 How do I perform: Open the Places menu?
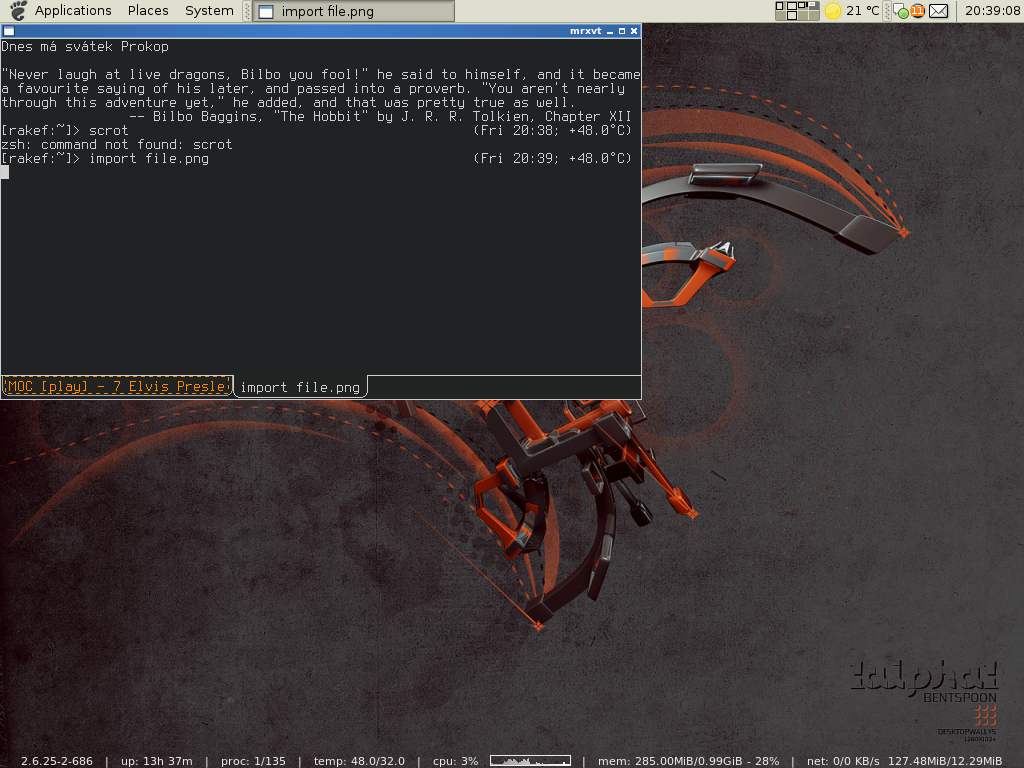coord(148,10)
